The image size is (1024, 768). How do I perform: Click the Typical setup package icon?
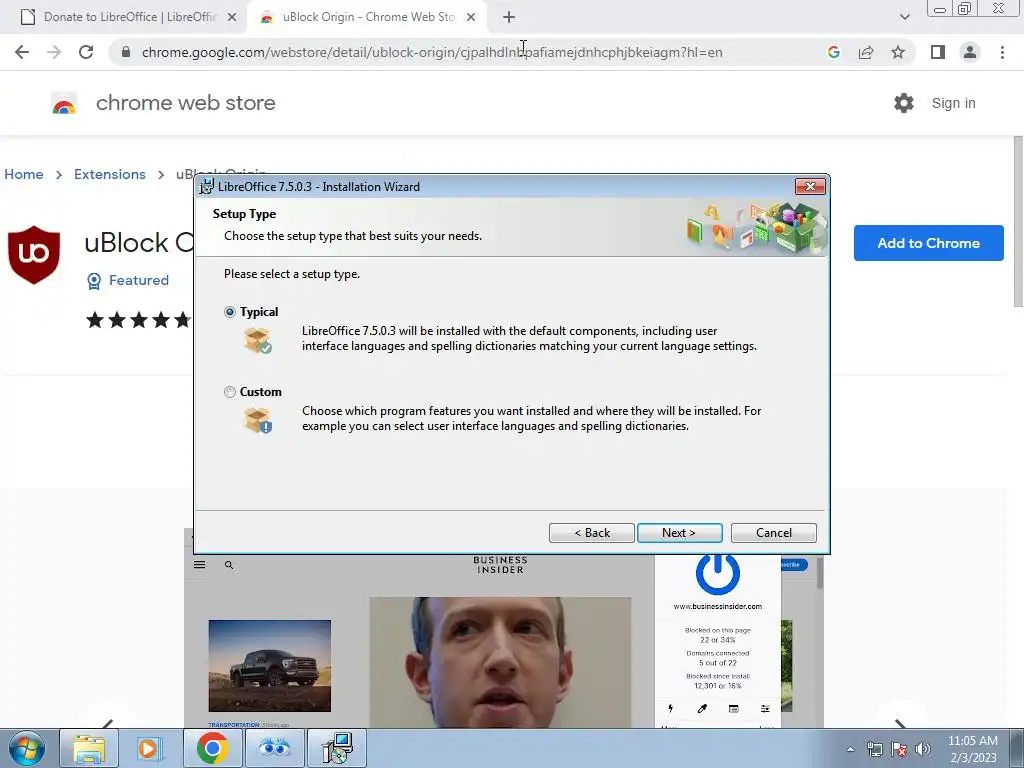click(x=258, y=340)
